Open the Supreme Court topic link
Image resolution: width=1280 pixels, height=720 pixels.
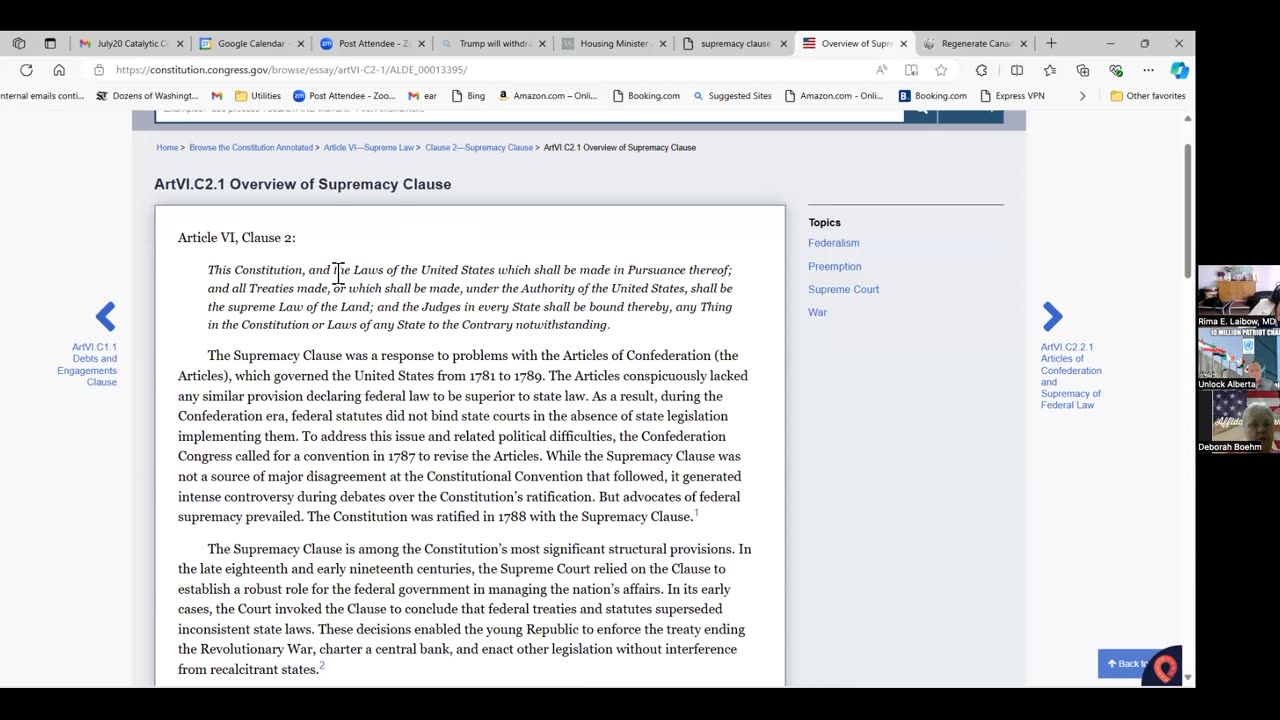pos(844,289)
